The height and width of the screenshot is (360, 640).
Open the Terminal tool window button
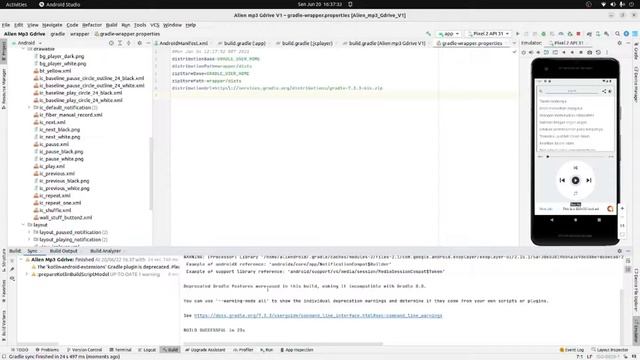(x=120, y=350)
